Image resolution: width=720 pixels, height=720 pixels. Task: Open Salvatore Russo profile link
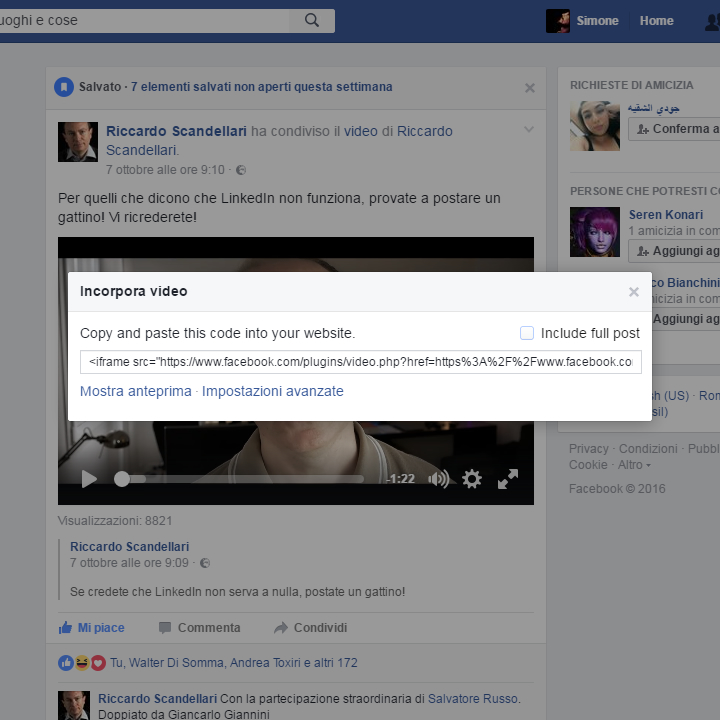472,699
